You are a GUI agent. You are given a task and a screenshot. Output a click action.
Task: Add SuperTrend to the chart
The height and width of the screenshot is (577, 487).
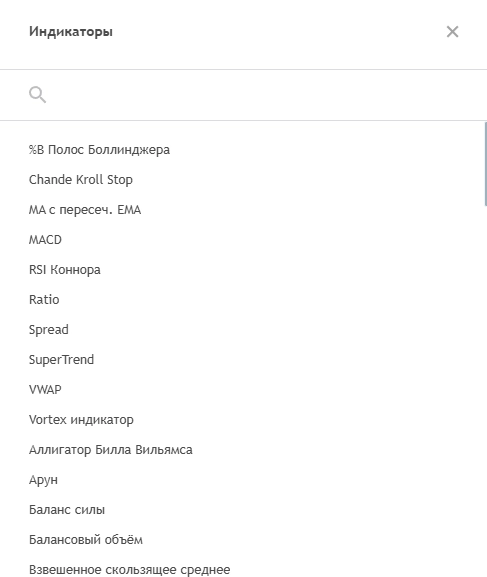[x=243, y=360]
